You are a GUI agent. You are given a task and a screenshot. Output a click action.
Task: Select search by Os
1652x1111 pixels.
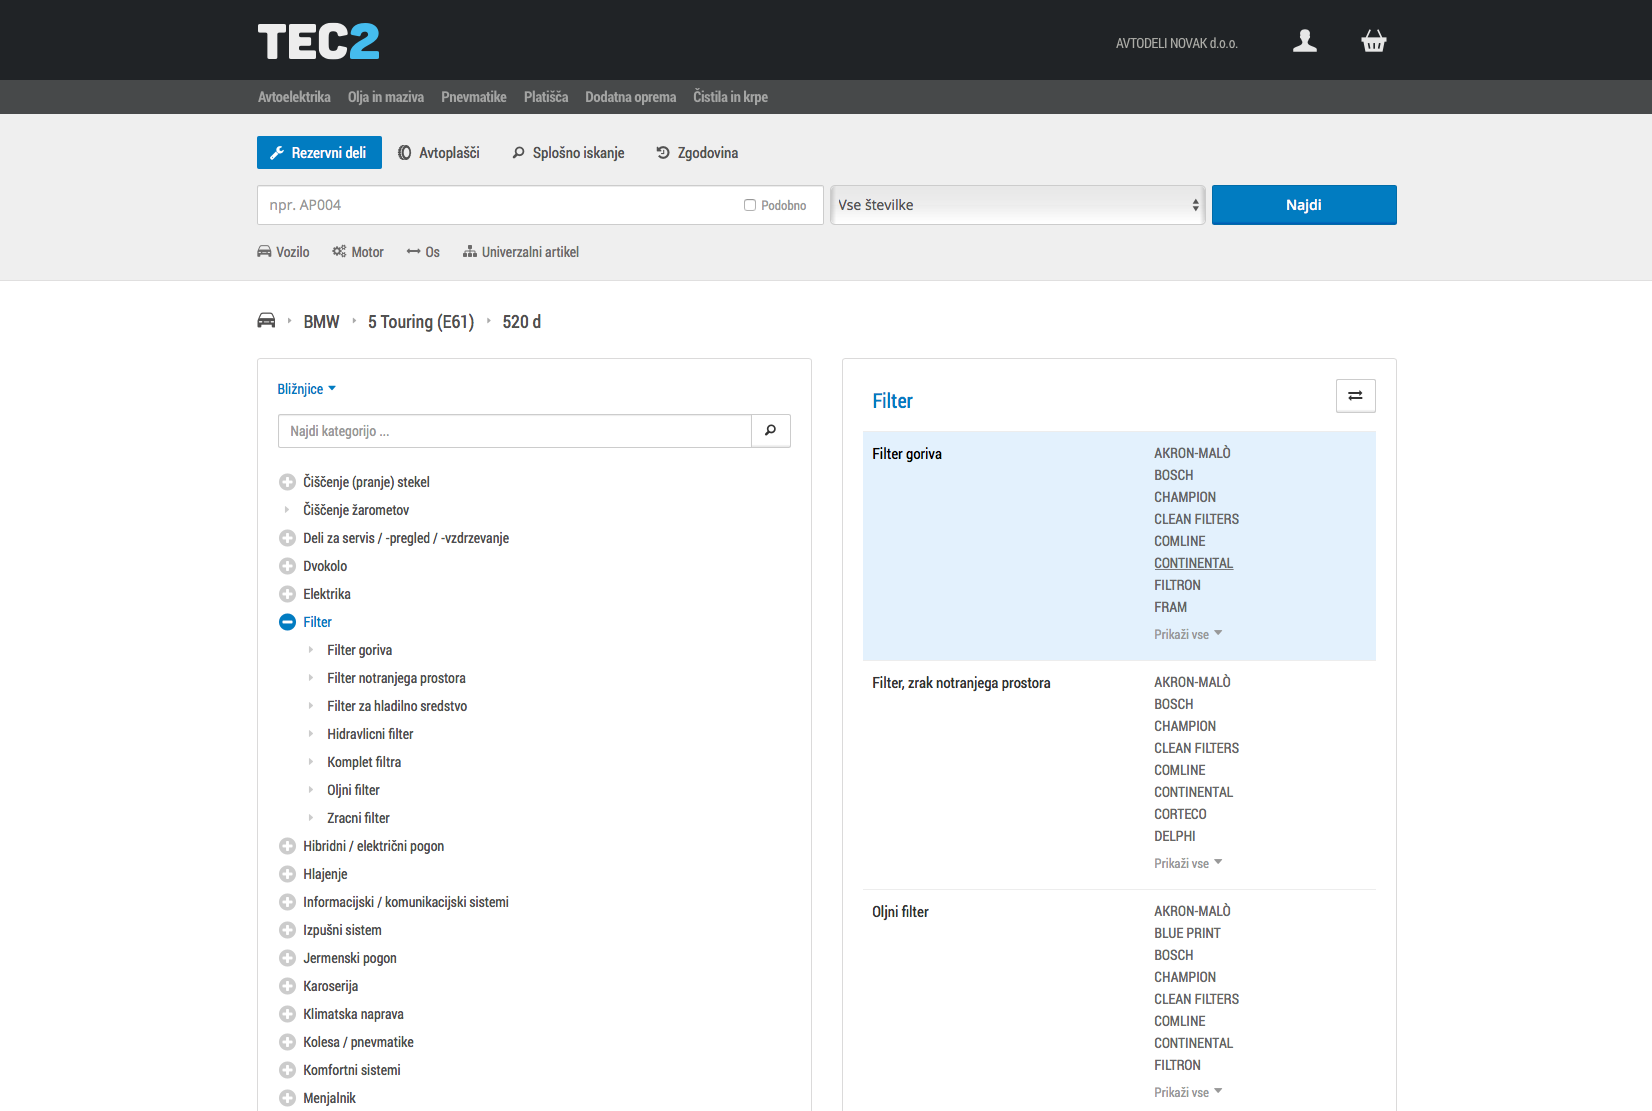(423, 252)
